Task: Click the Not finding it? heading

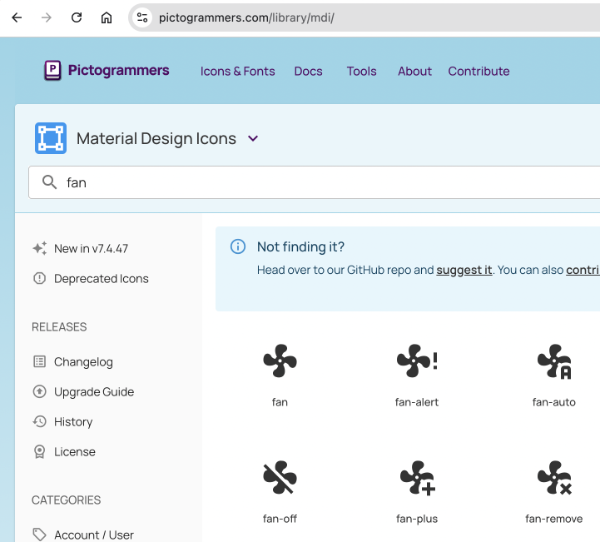Action: (x=301, y=247)
